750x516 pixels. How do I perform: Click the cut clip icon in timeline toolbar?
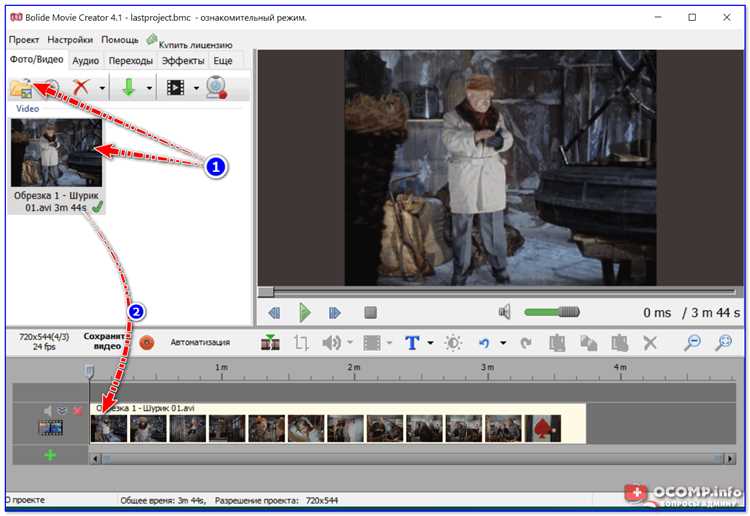point(557,342)
